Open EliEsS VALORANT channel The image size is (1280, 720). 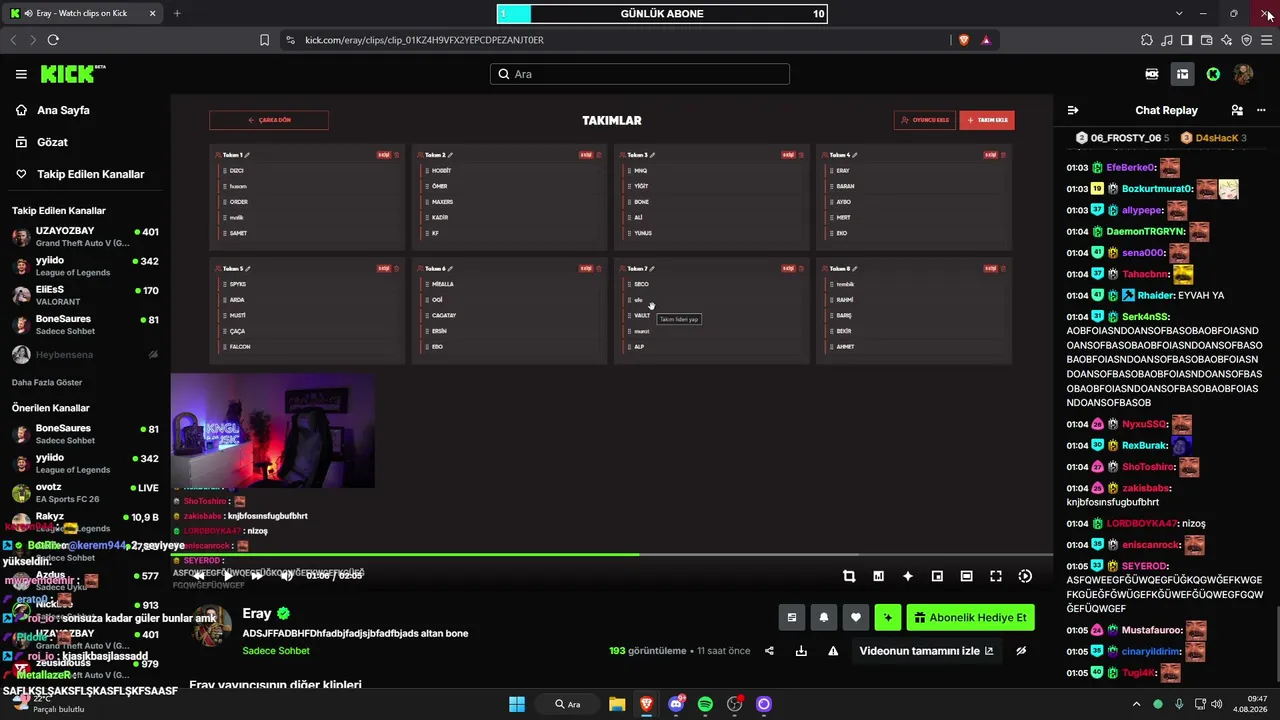(85, 296)
